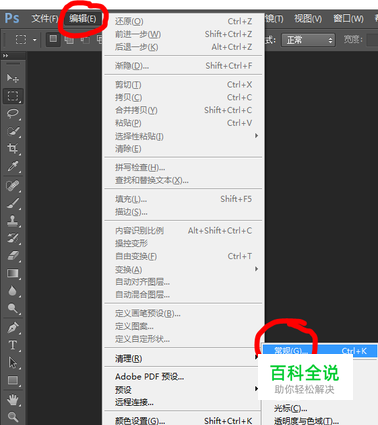378x425 pixels.
Task: Choose 前进一步(W) menu item
Action: [x=183, y=34]
